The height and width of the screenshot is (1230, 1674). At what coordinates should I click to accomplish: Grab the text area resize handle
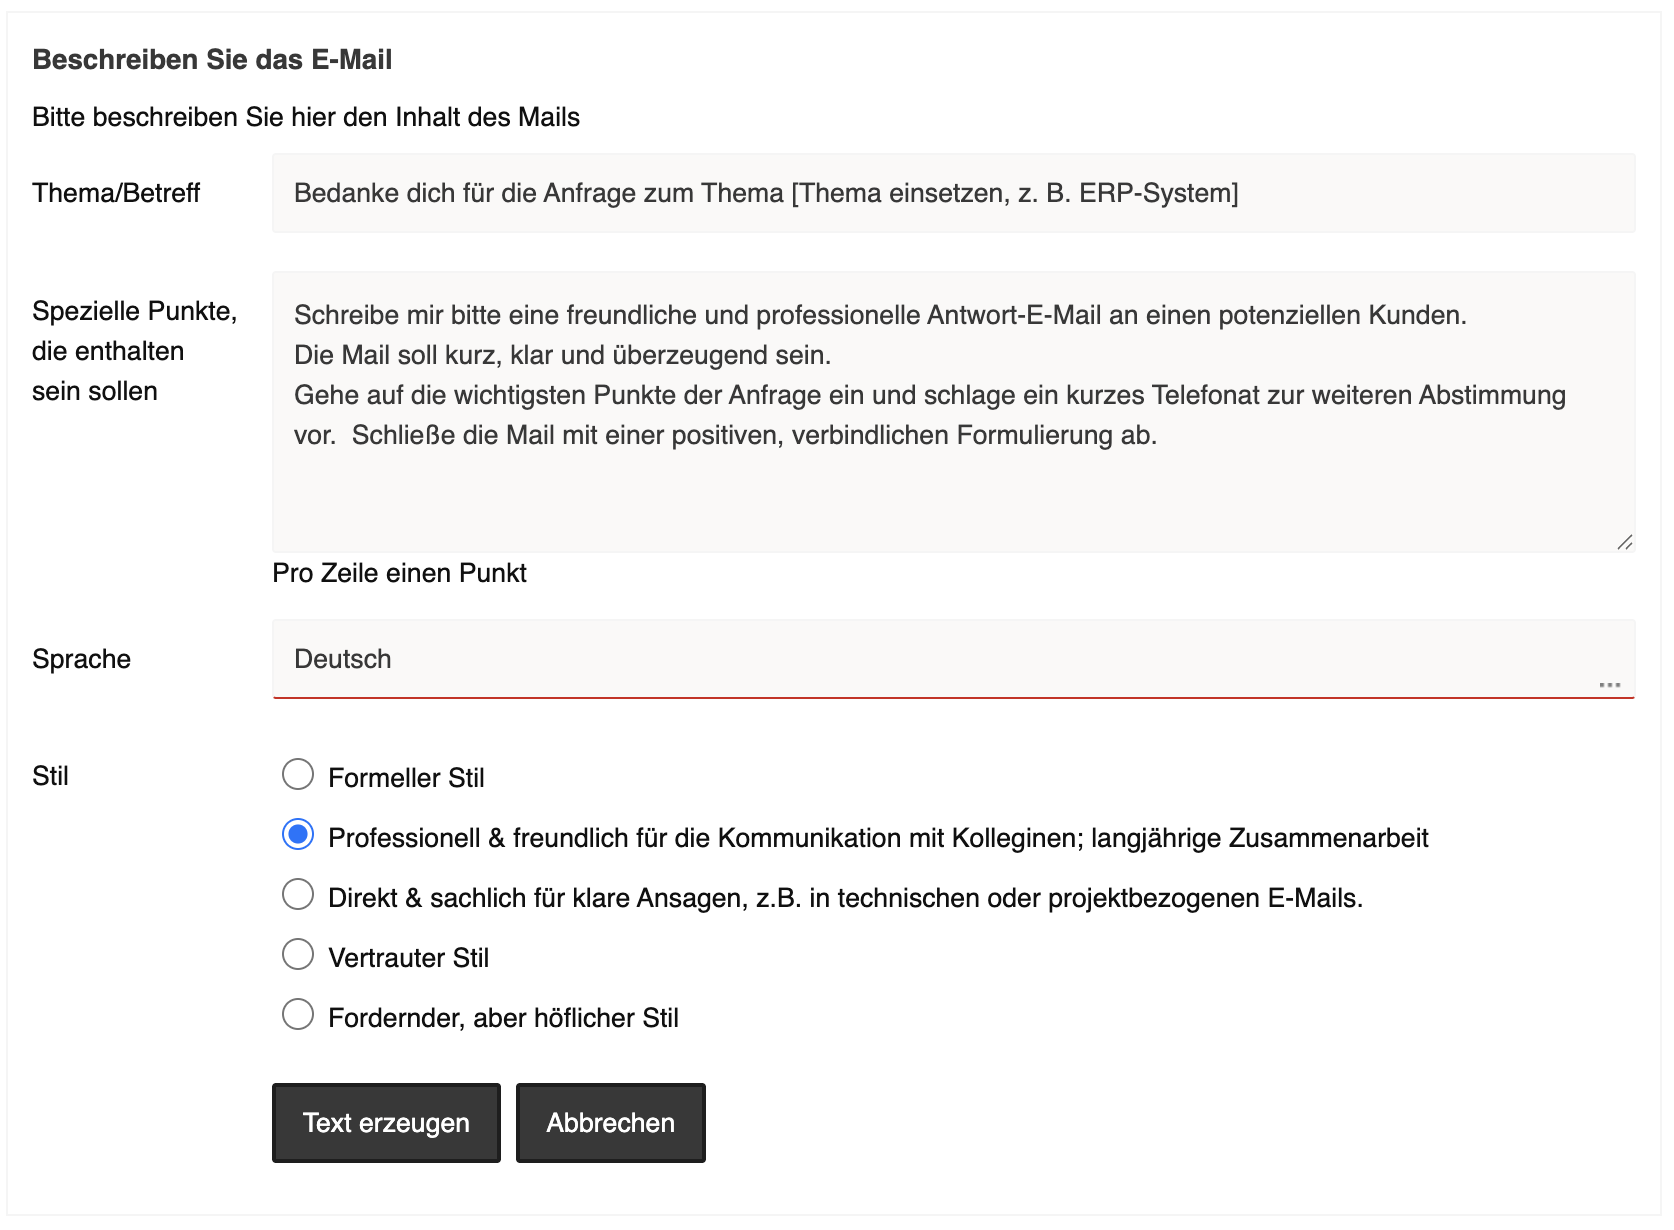coord(1625,542)
